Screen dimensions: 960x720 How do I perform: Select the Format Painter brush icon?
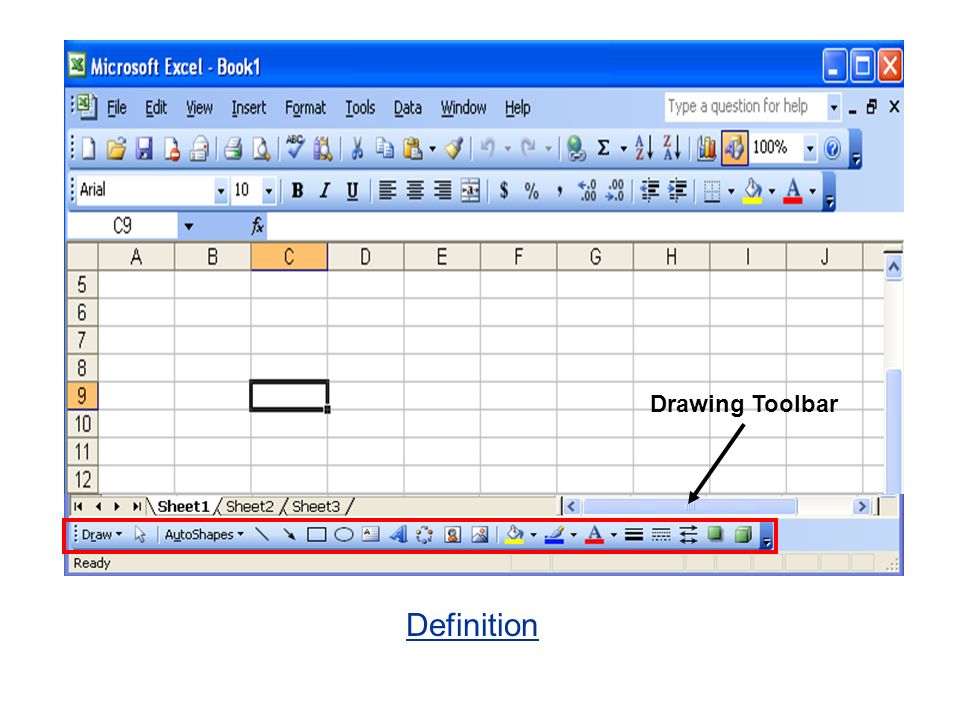pyautogui.click(x=454, y=148)
